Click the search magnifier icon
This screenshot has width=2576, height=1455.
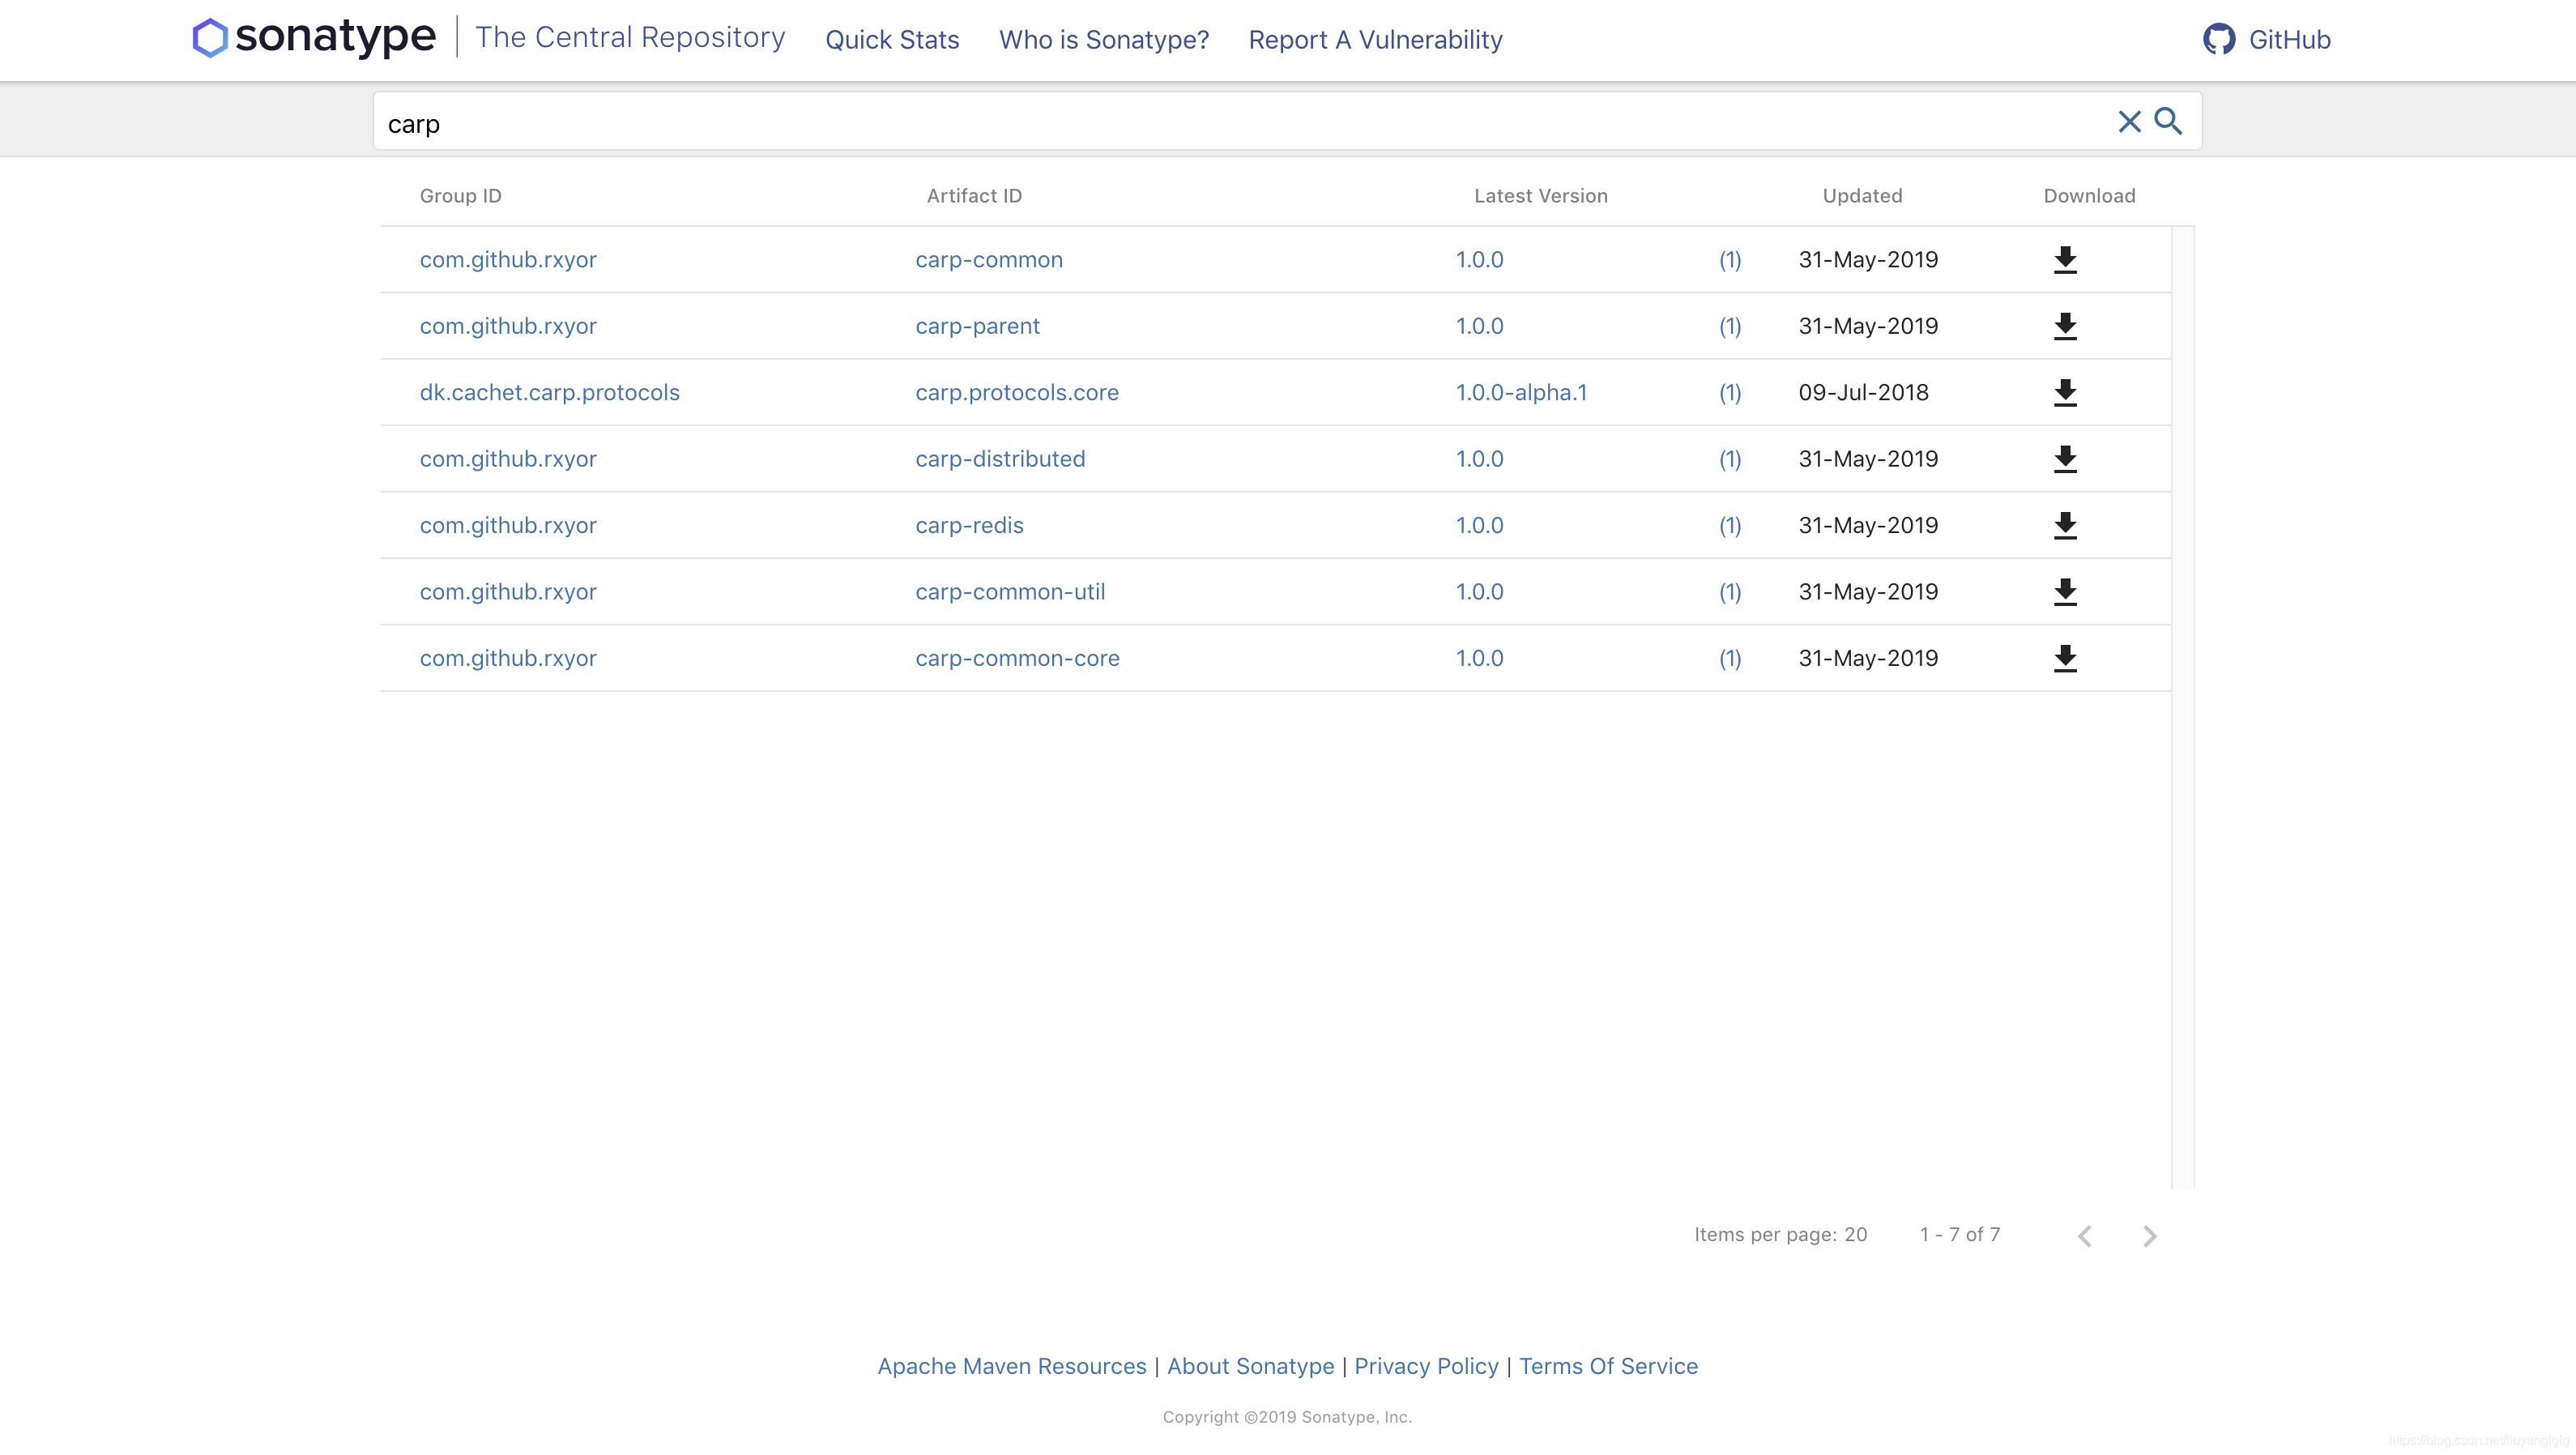(2167, 121)
